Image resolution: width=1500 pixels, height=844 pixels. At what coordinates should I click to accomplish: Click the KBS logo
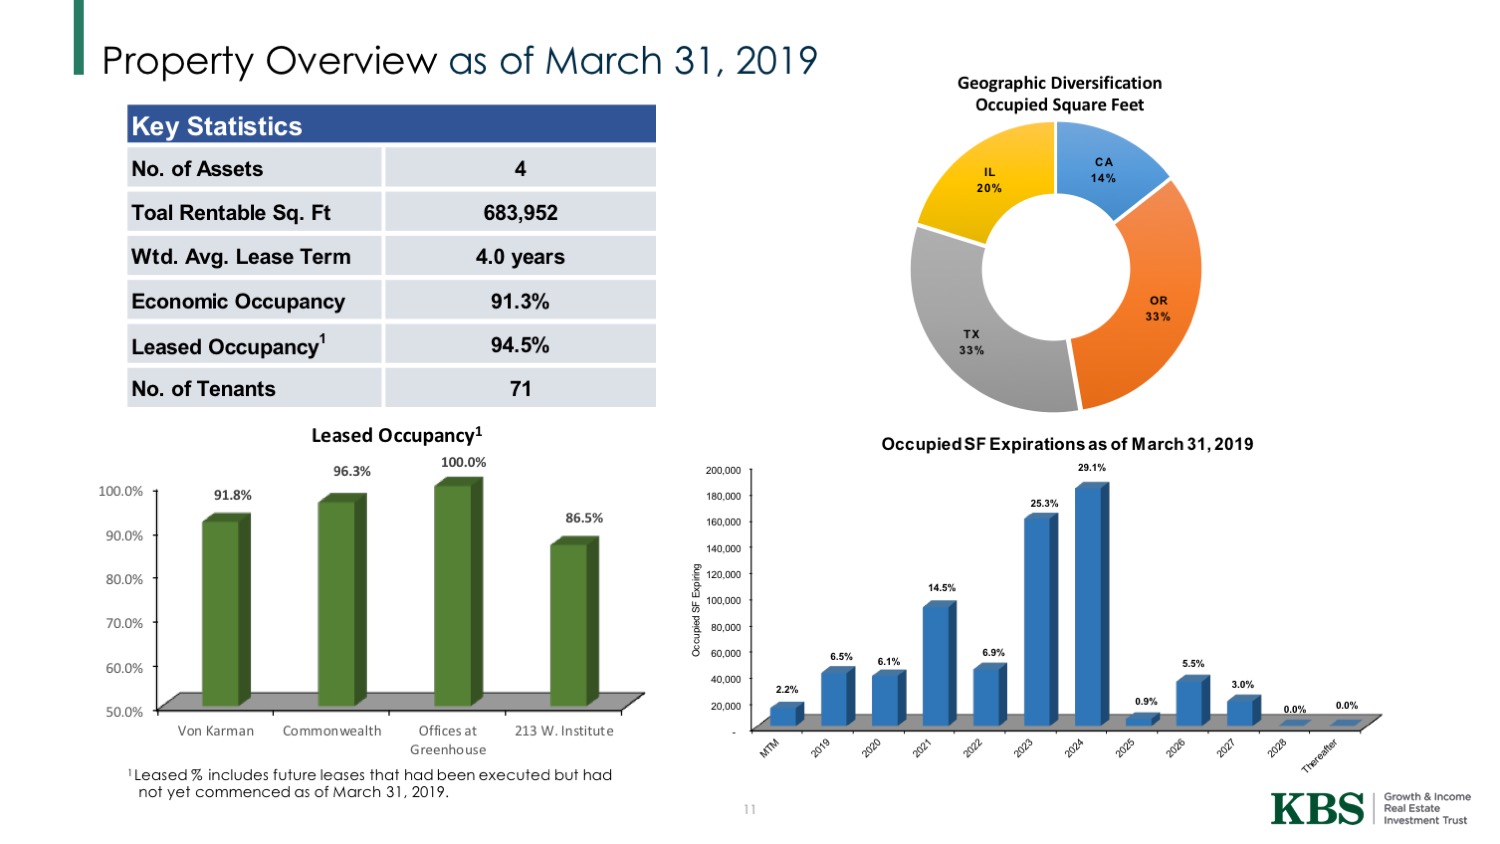(x=1317, y=808)
